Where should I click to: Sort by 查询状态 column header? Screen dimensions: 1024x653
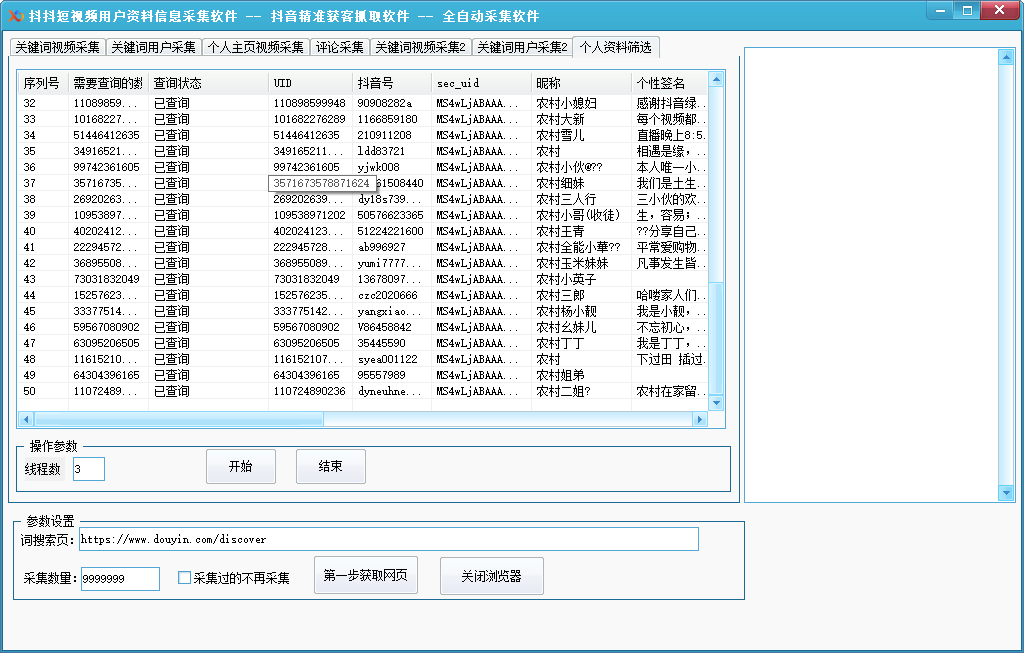208,83
